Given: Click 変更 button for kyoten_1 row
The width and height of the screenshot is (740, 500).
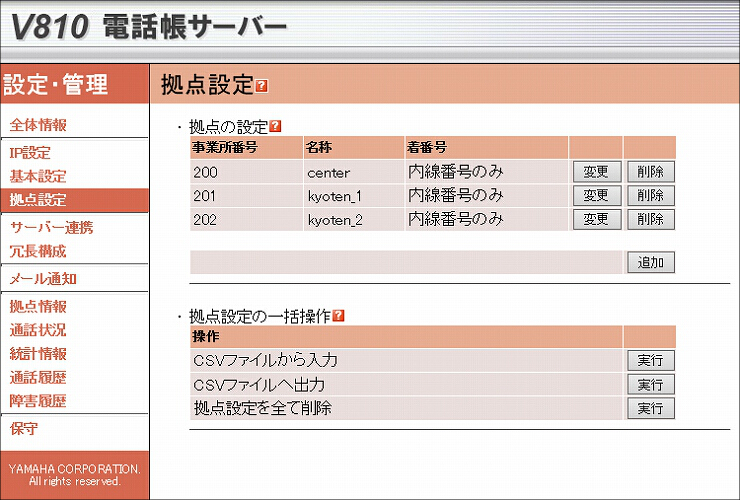Looking at the screenshot, I should 597,195.
